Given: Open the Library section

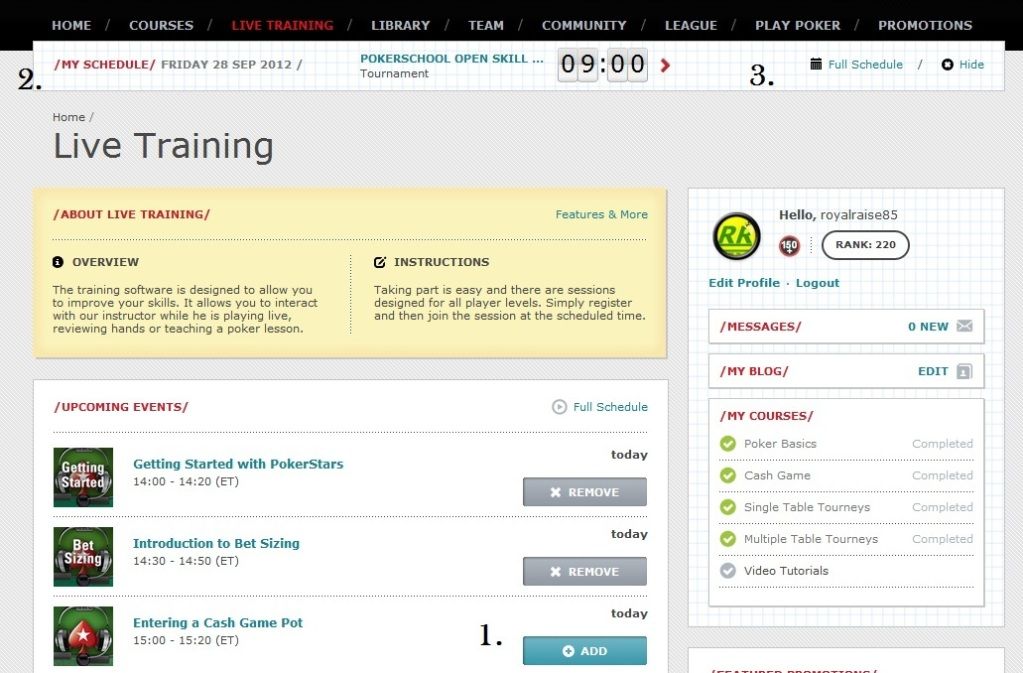Looking at the screenshot, I should [400, 25].
